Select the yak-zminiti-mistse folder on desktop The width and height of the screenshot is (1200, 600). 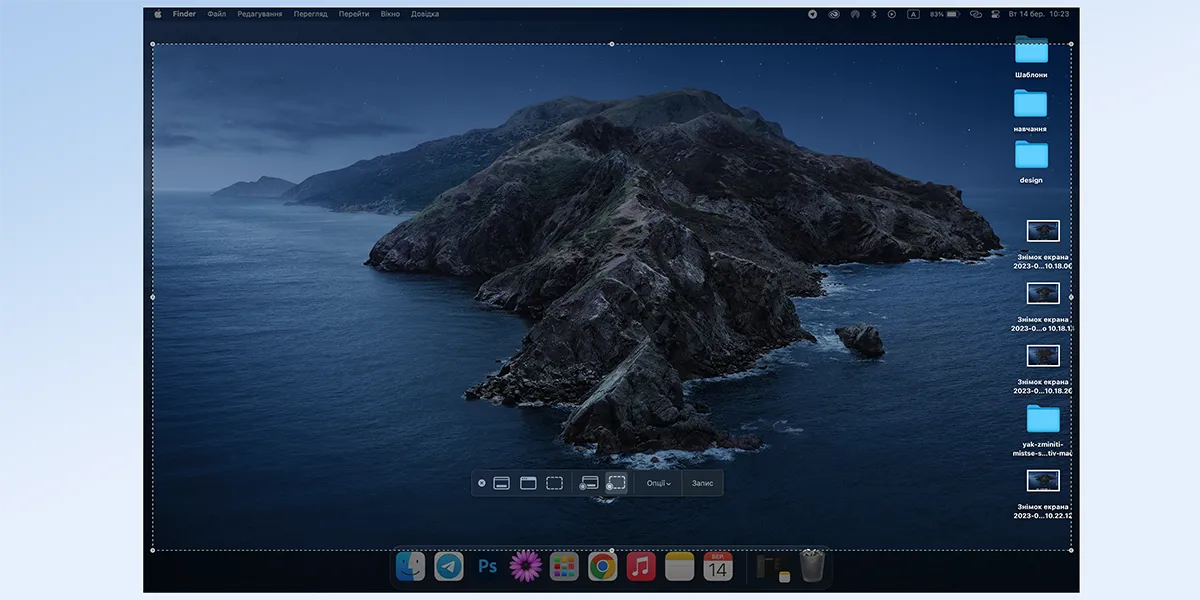(x=1042, y=418)
